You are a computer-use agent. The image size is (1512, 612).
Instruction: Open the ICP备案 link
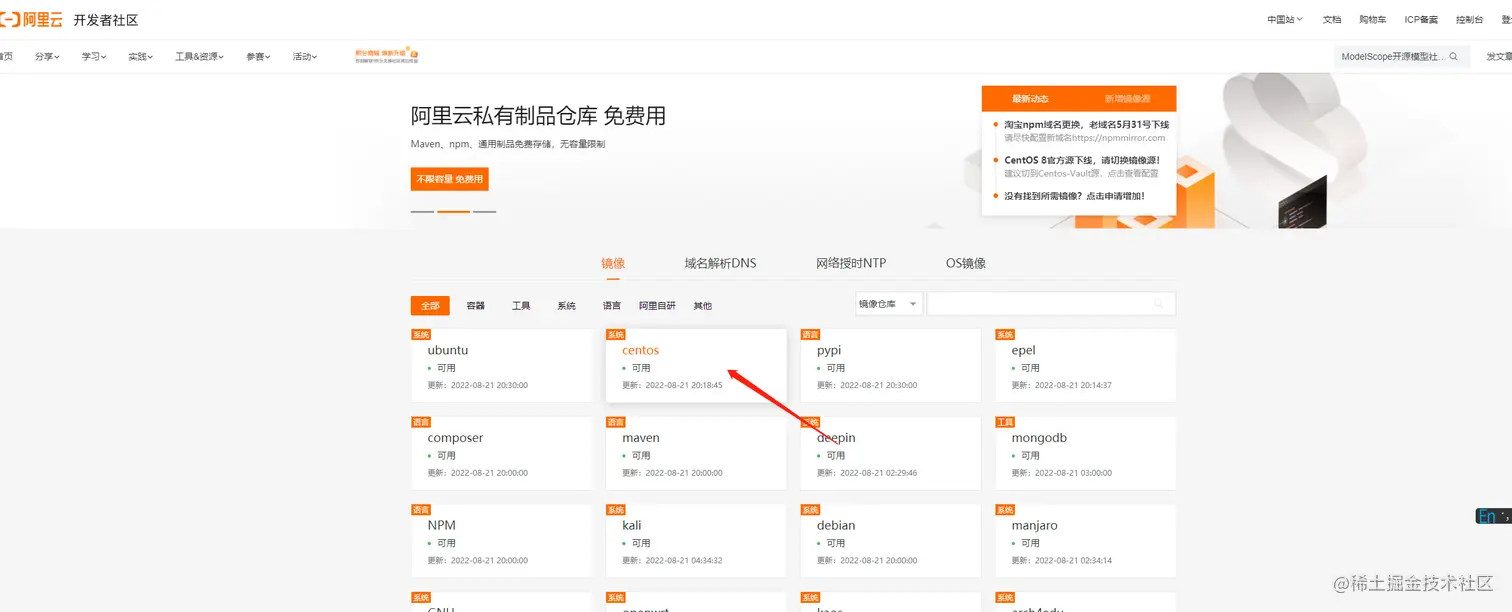(1421, 20)
